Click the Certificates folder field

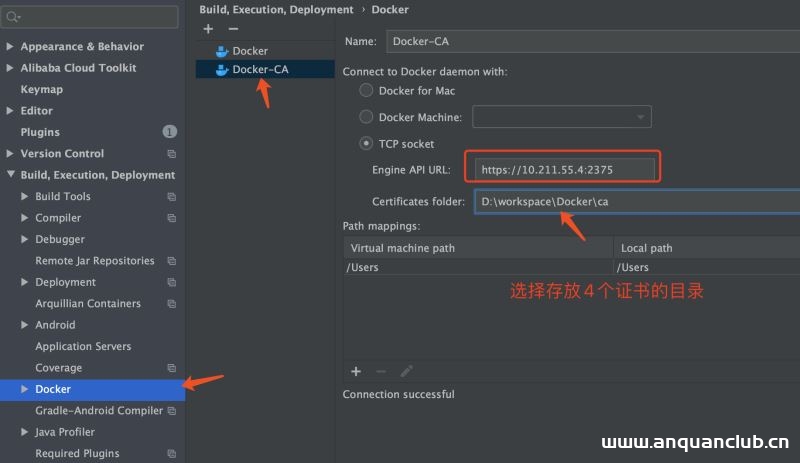(637, 202)
